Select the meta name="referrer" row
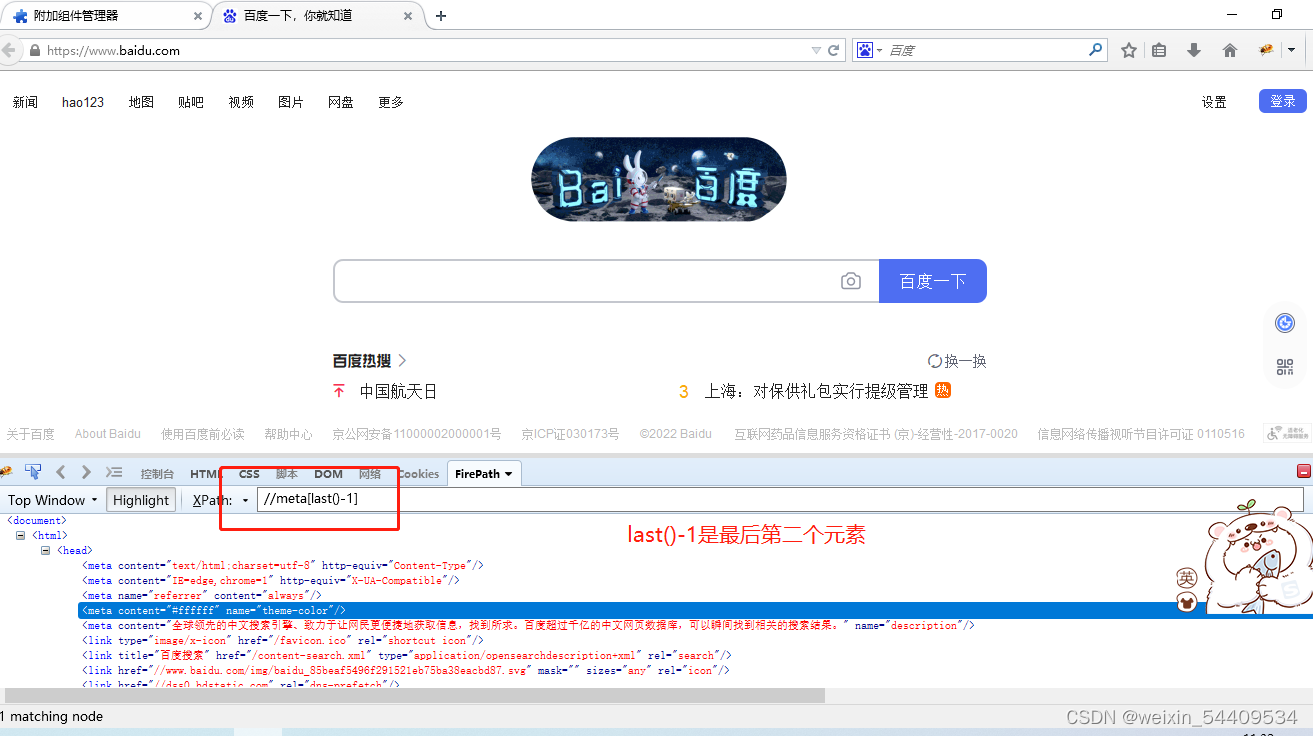Viewport: 1313px width, 736px height. click(203, 595)
